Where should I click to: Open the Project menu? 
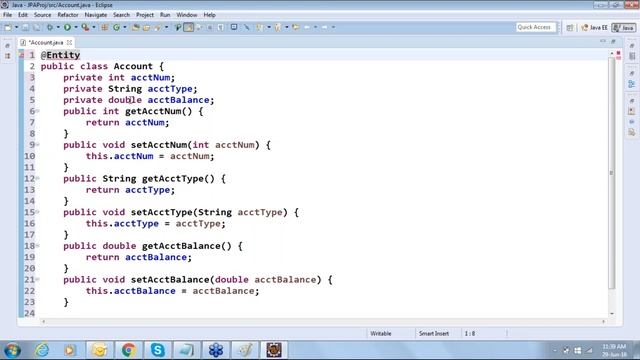pos(145,15)
